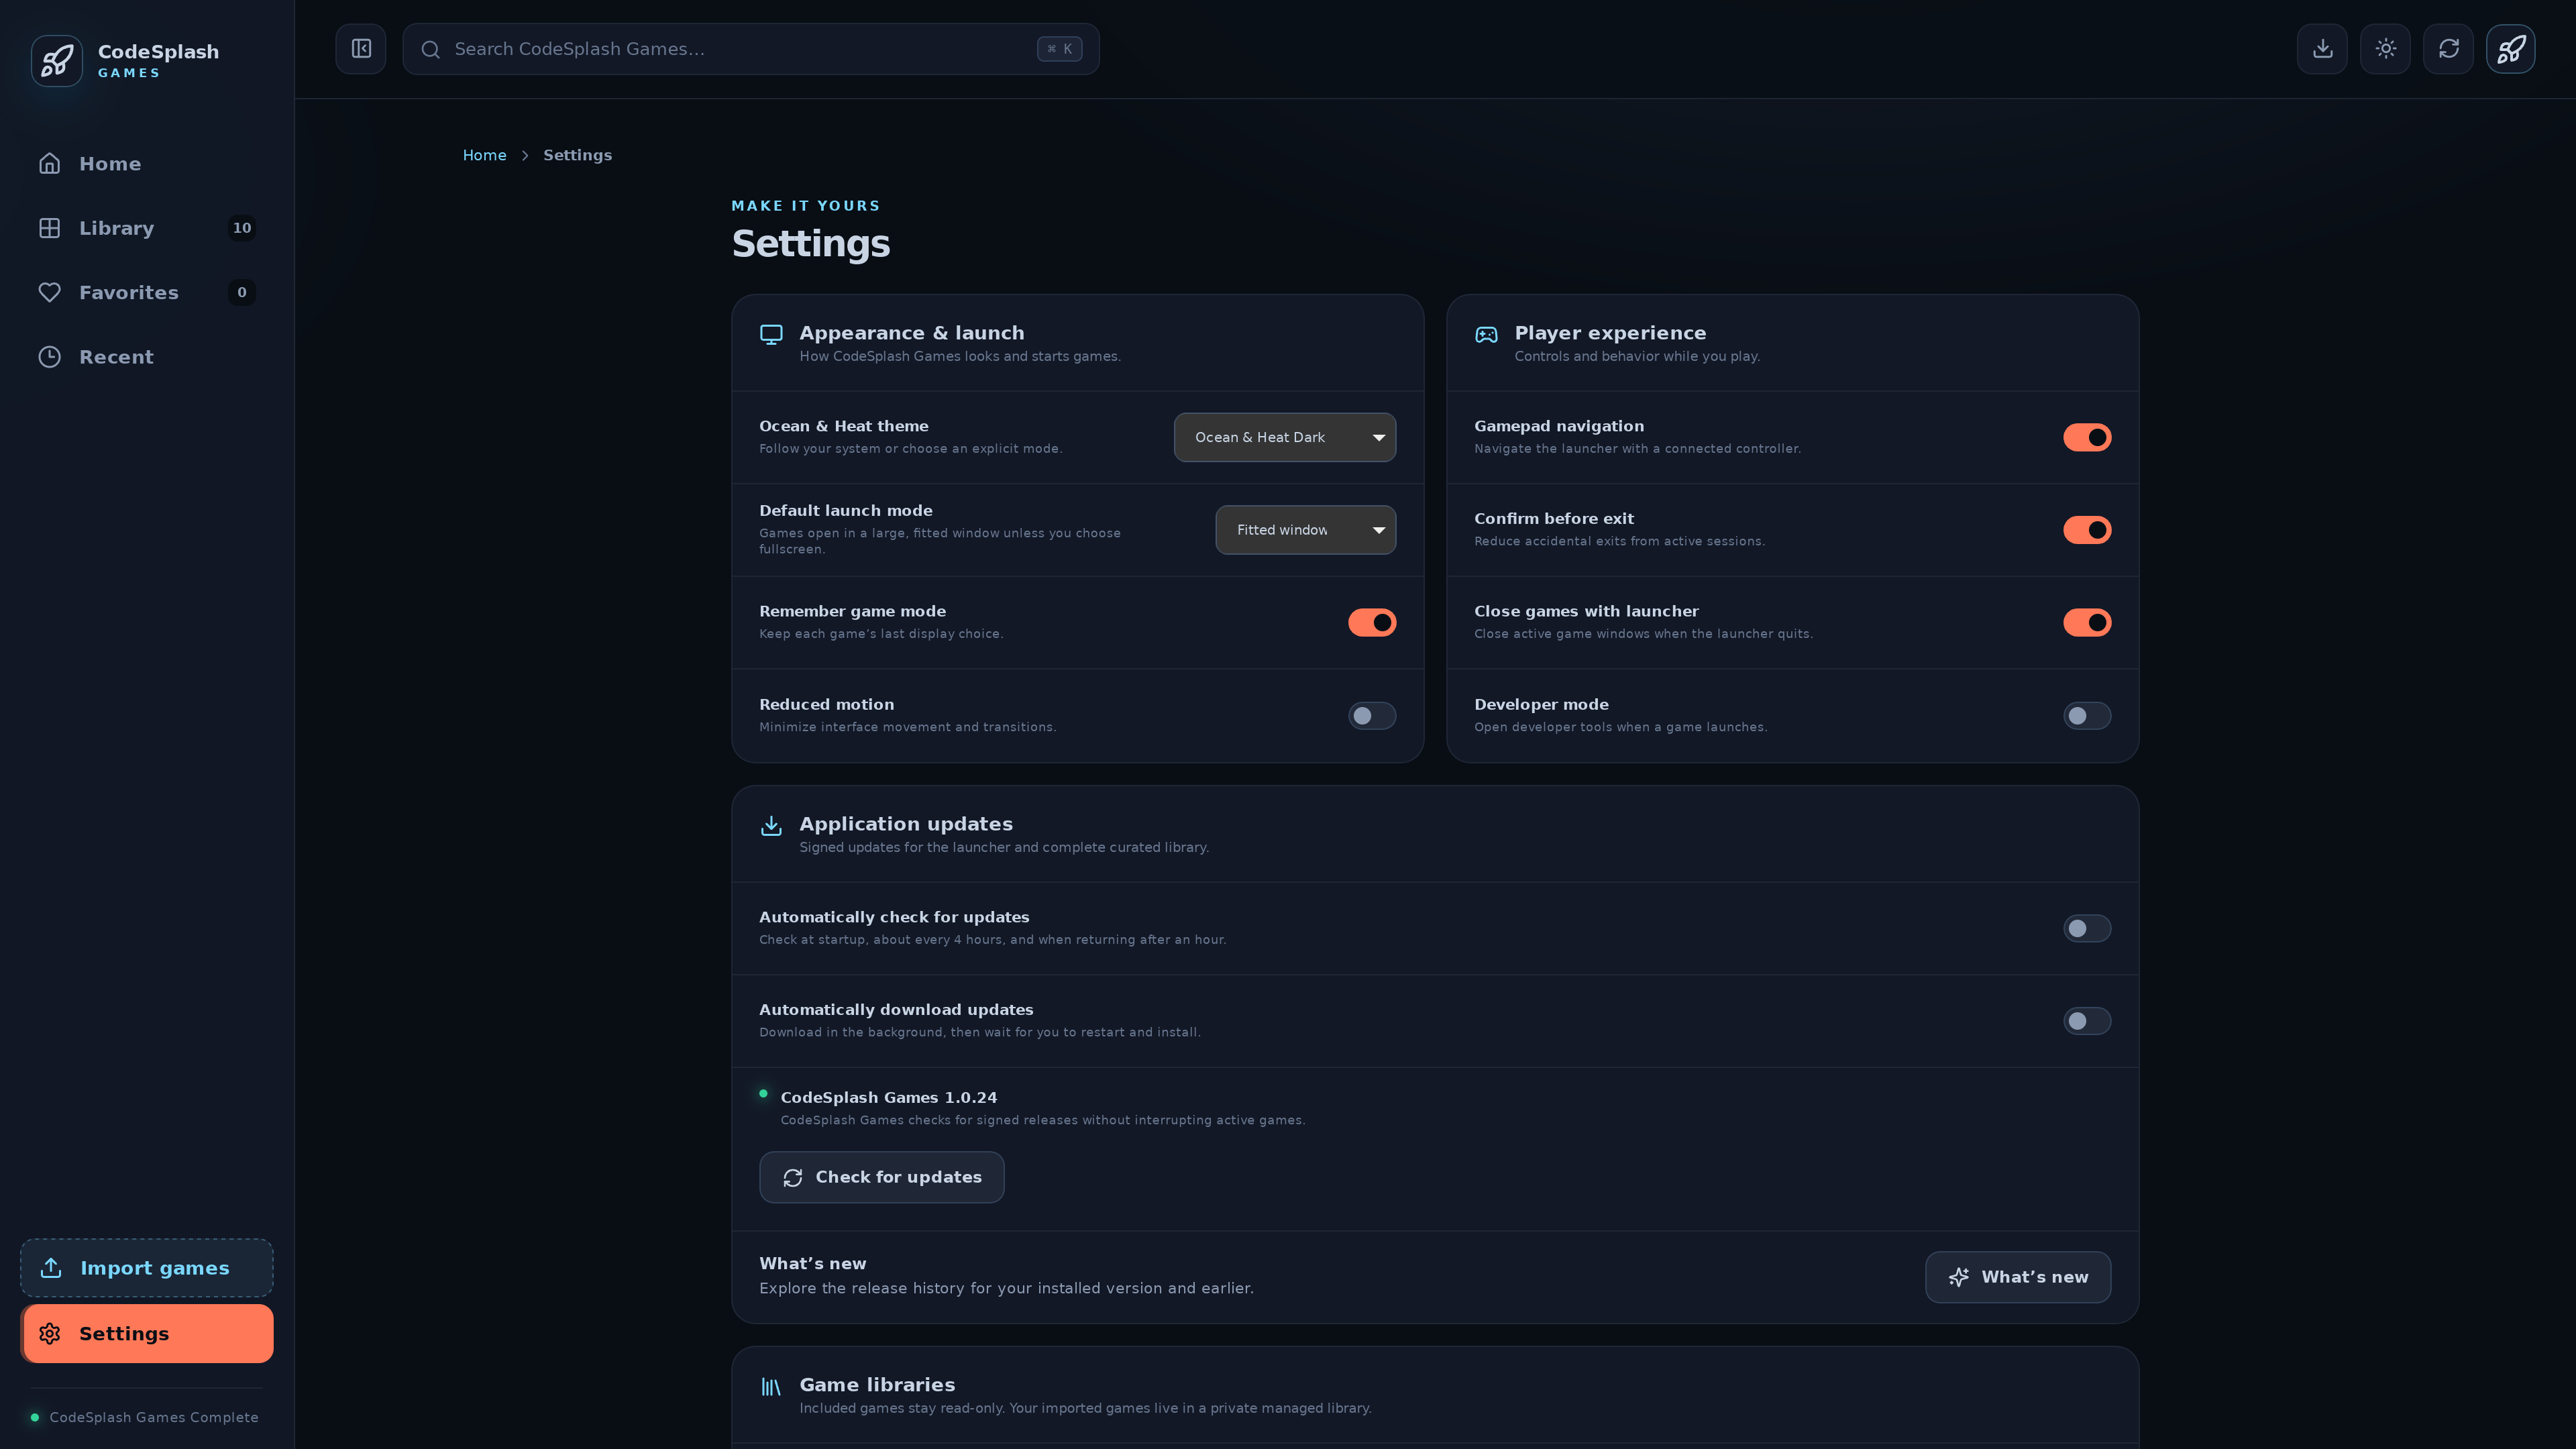The width and height of the screenshot is (2576, 1449).
Task: Click the Game libraries books icon
Action: [771, 1387]
